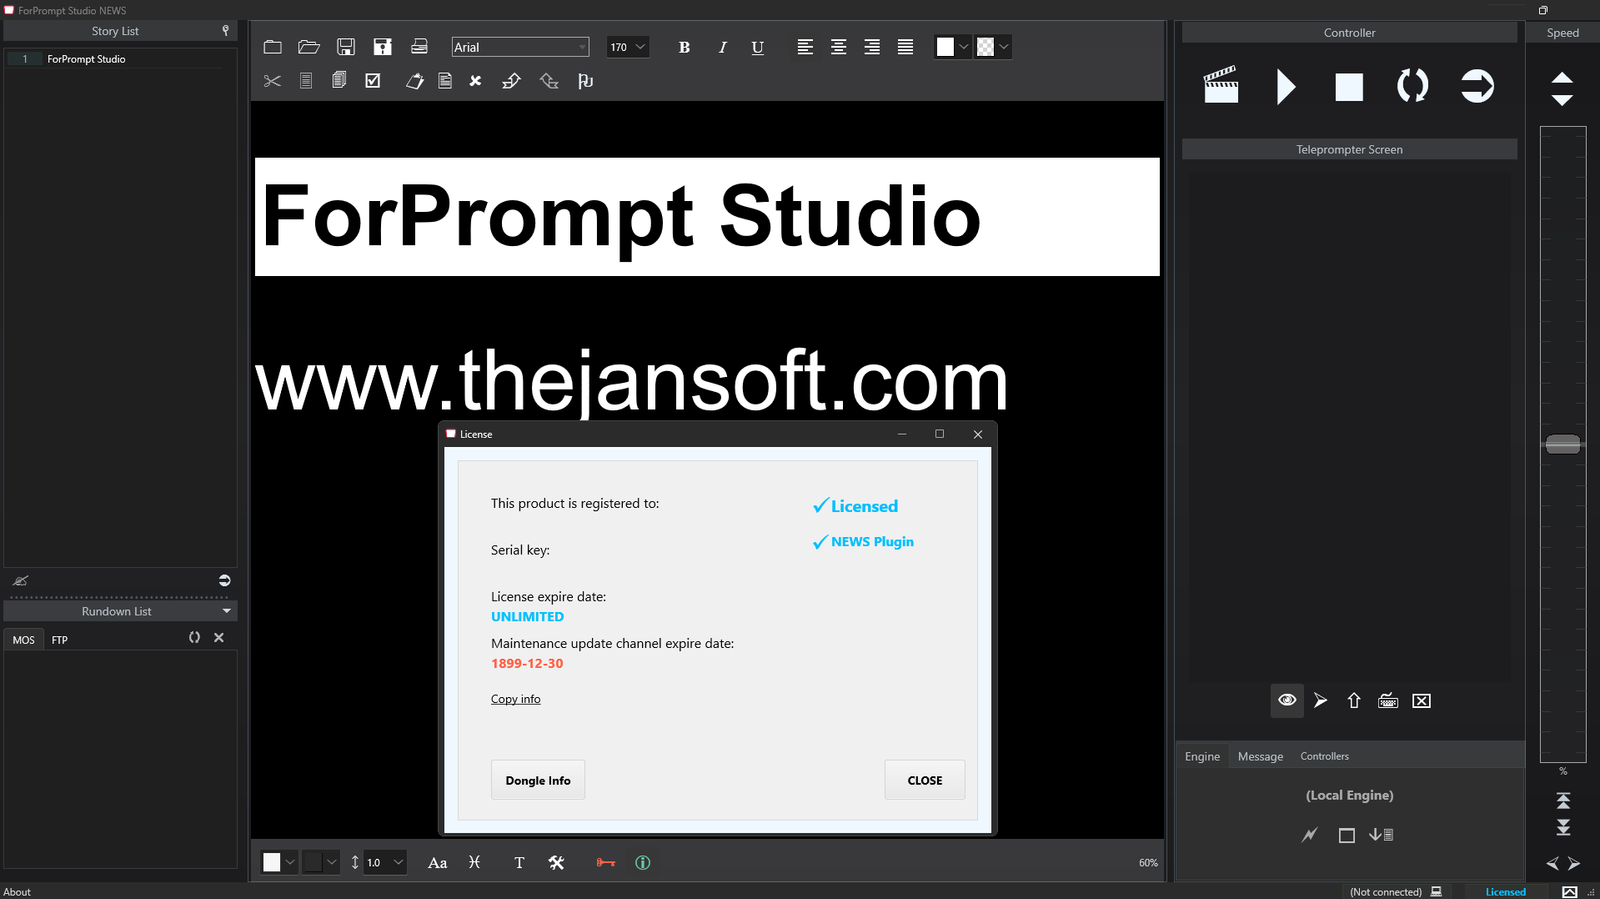The width and height of the screenshot is (1600, 899).
Task: Click the clapperboard icon in the Controller
Action: pyautogui.click(x=1221, y=86)
